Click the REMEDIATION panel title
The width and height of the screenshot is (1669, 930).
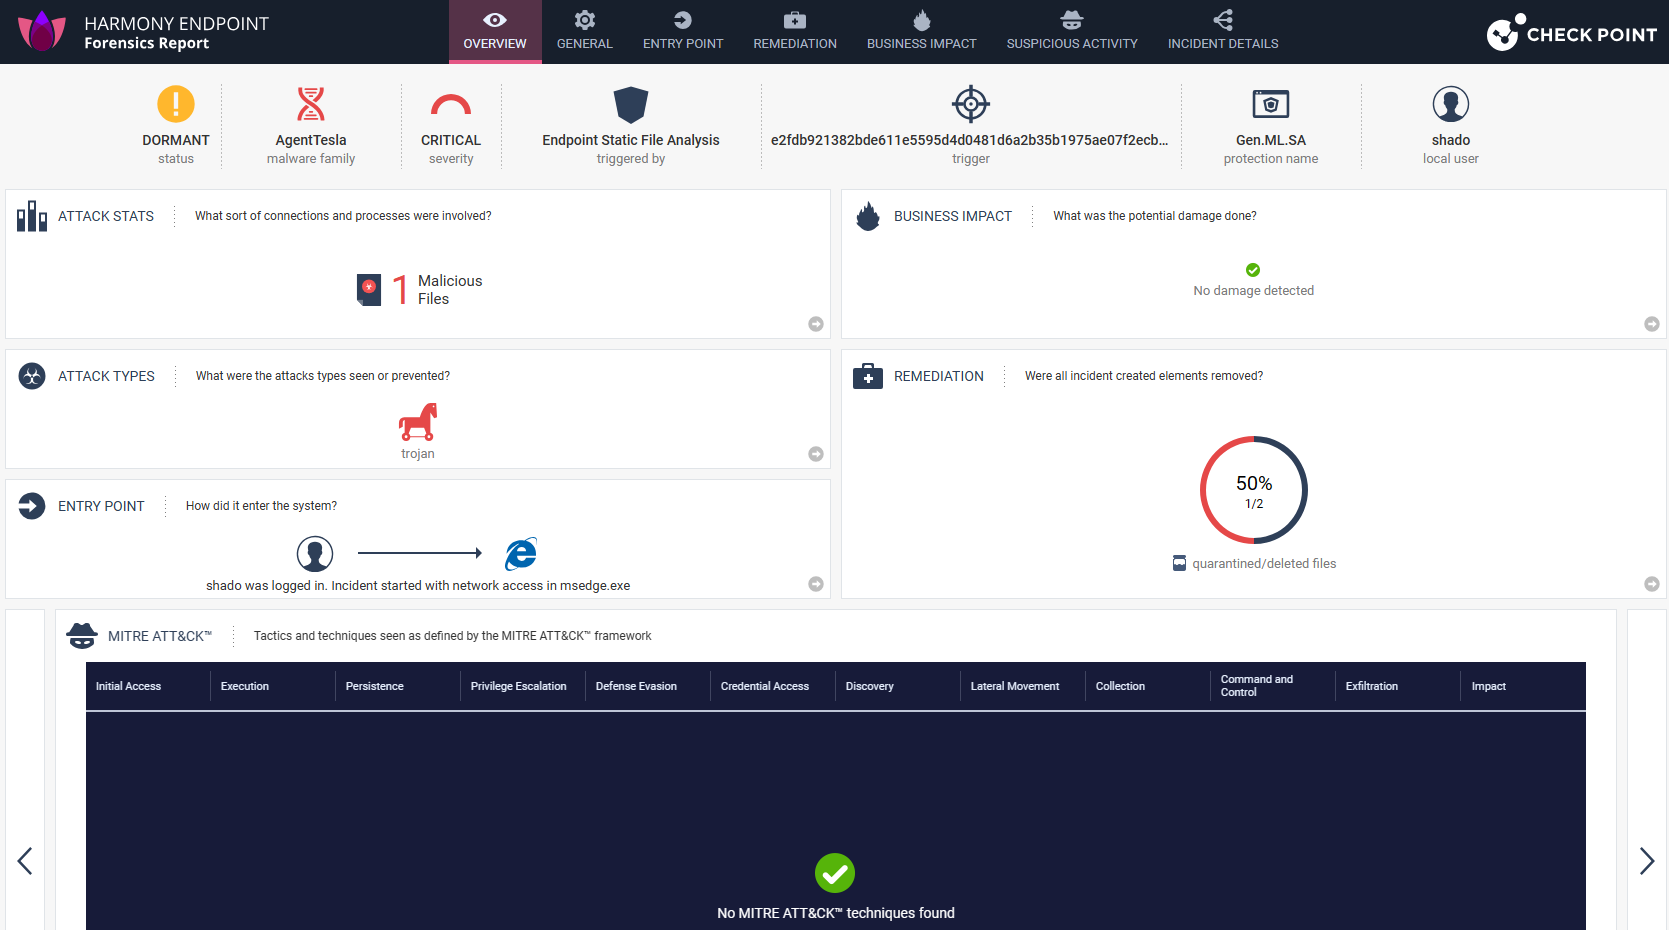tap(939, 376)
